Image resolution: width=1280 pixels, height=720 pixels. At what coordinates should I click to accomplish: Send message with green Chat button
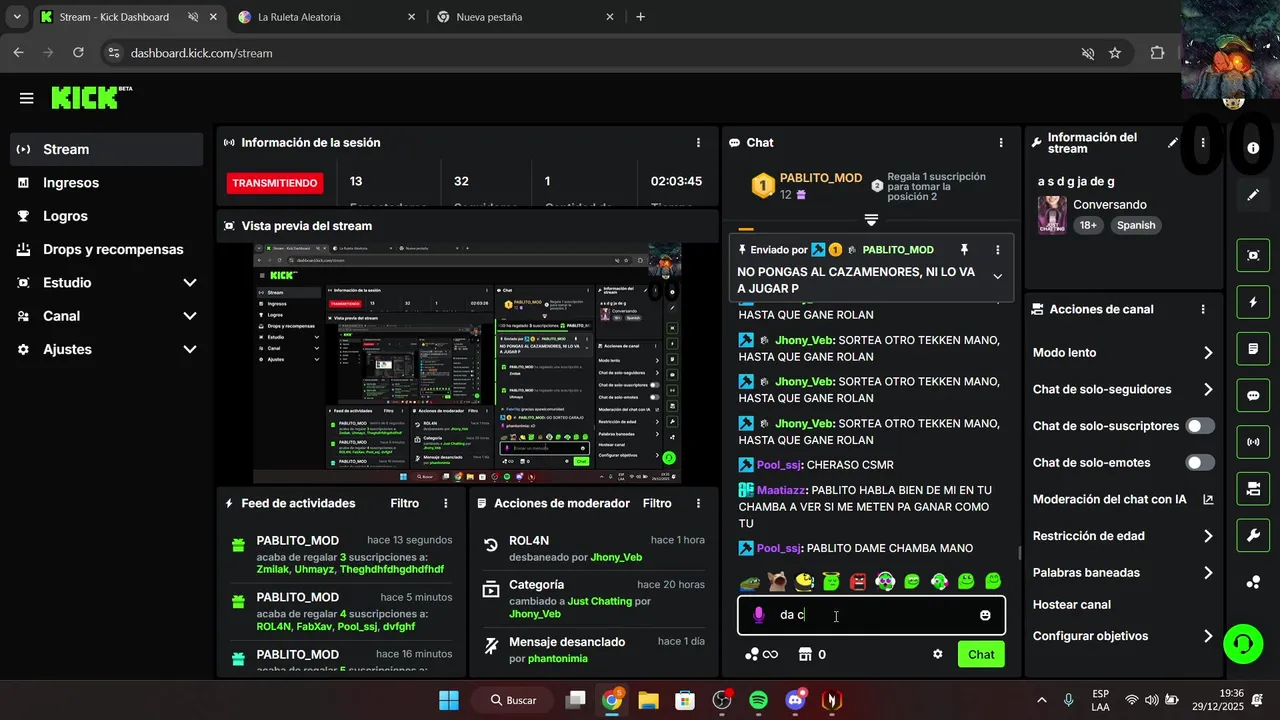(981, 654)
